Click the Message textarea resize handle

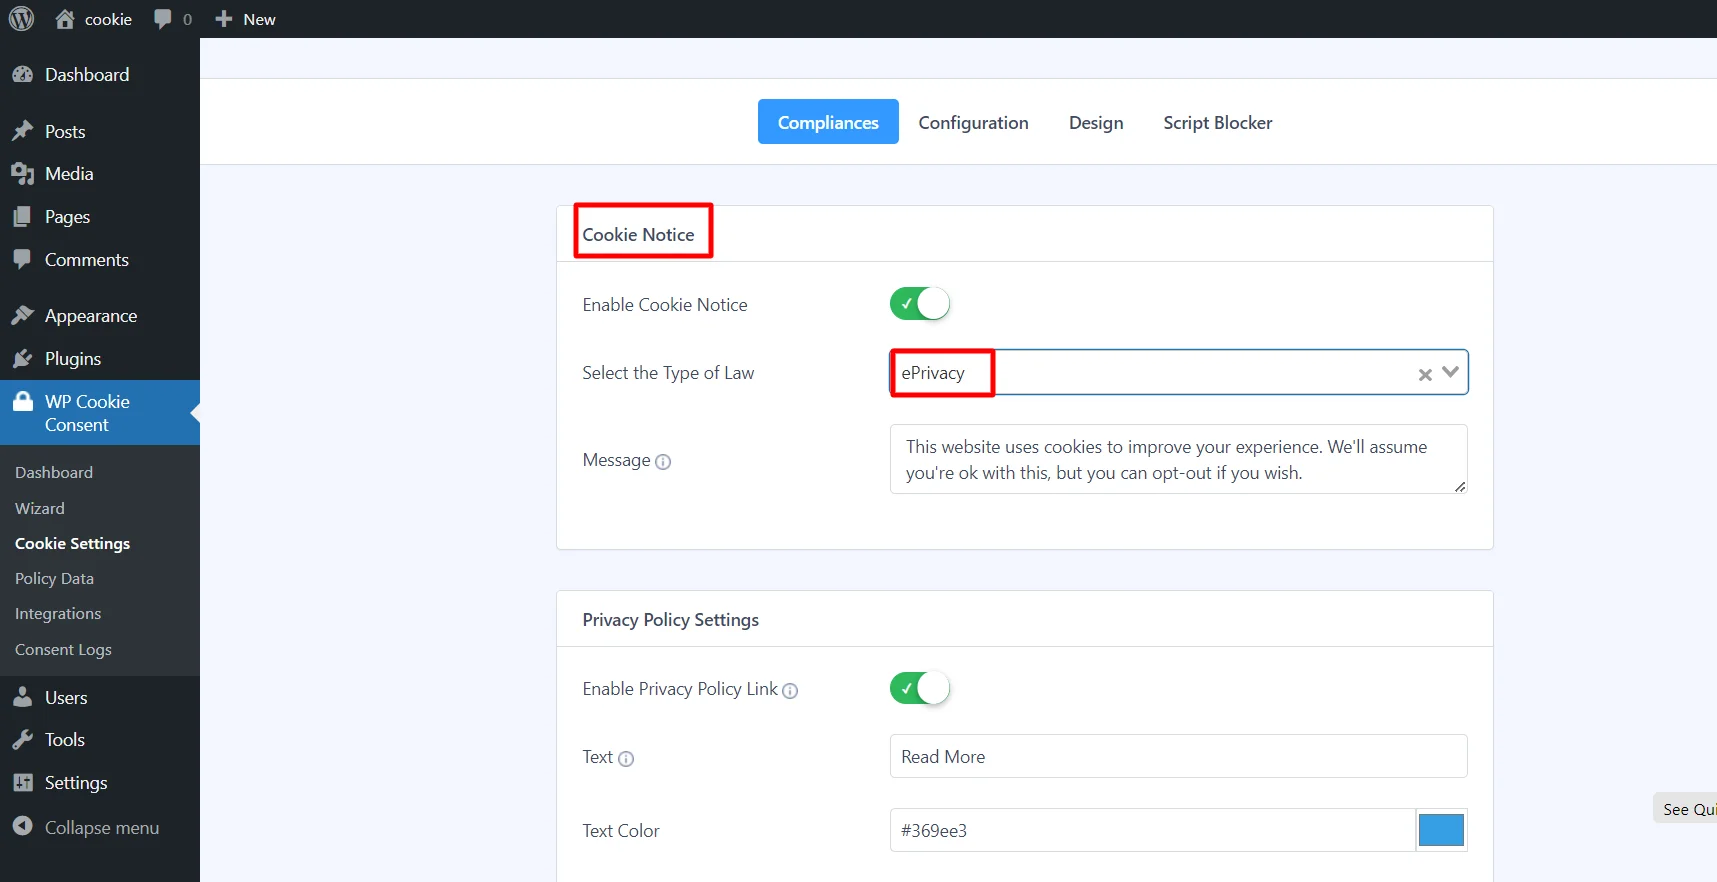(1460, 486)
